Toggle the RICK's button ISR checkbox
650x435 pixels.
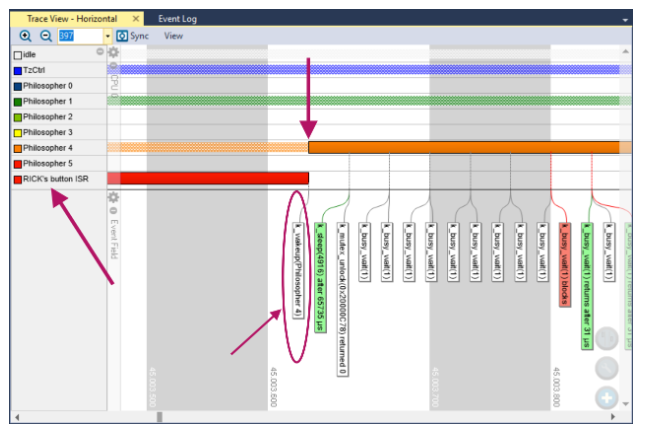[17, 179]
